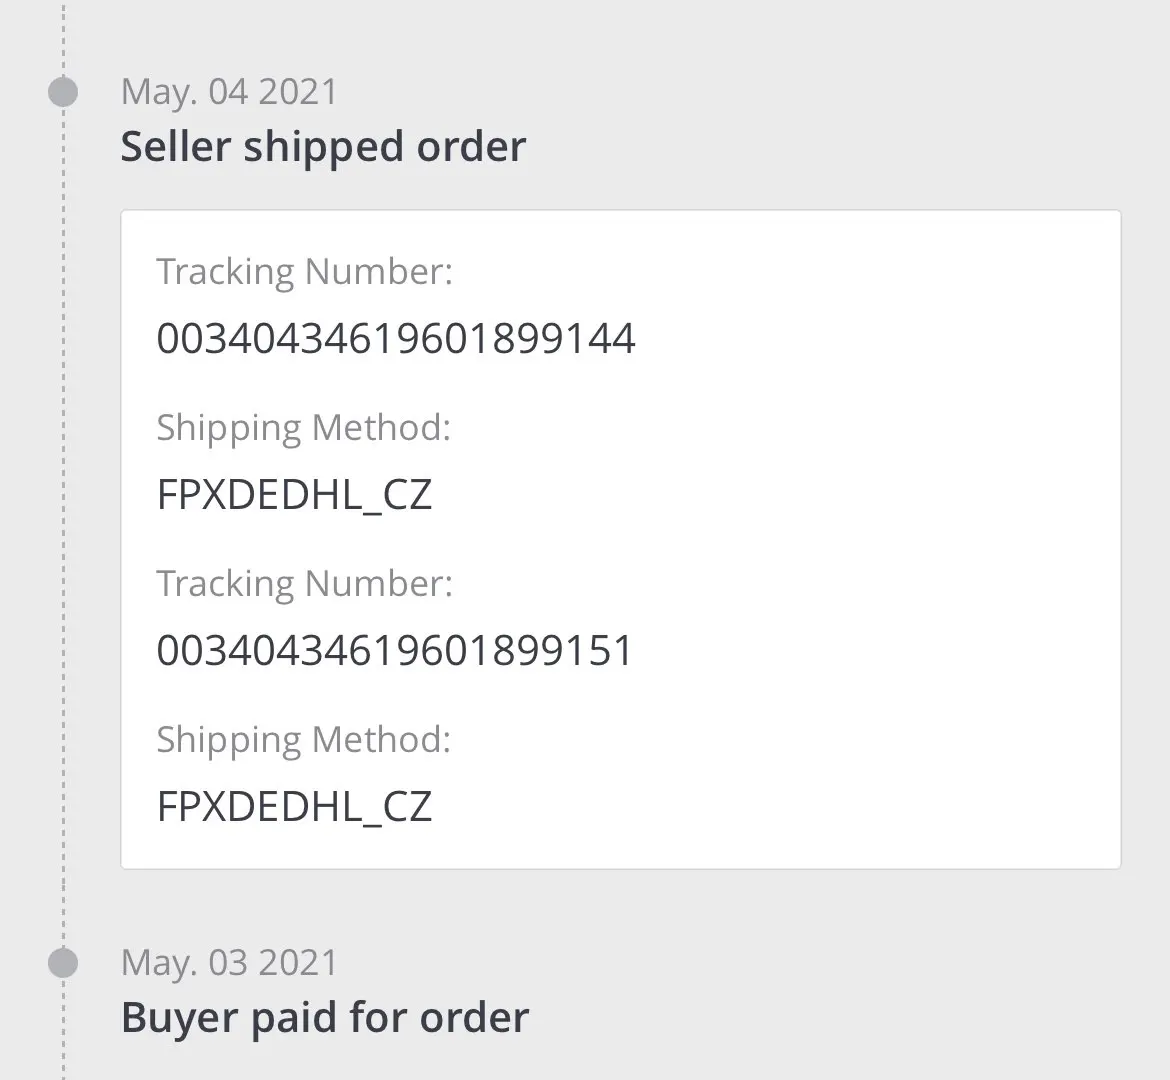The width and height of the screenshot is (1170, 1080).
Task: Click the Tracking Number label above 9151 number
Action: click(x=305, y=584)
